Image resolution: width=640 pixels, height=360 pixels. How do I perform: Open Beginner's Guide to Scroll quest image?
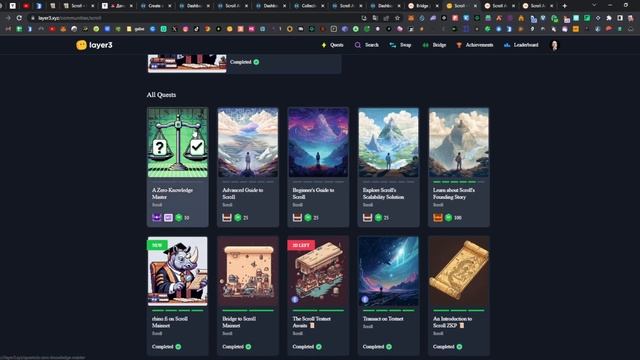318,142
